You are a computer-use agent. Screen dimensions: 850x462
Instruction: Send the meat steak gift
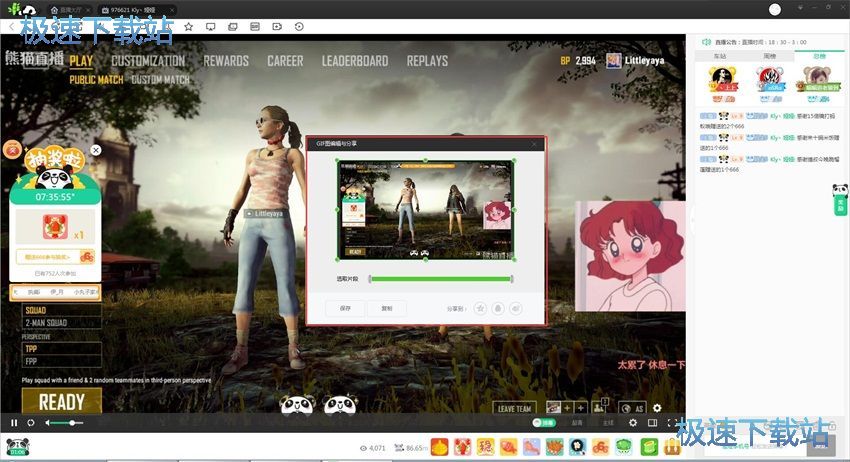[508, 447]
